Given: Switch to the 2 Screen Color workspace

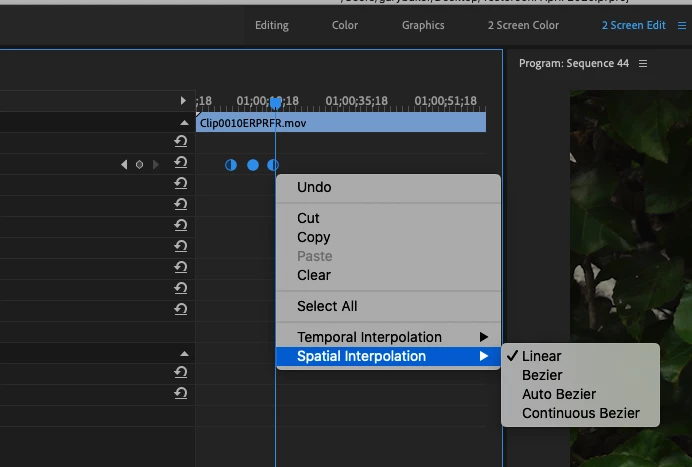Looking at the screenshot, I should point(523,26).
